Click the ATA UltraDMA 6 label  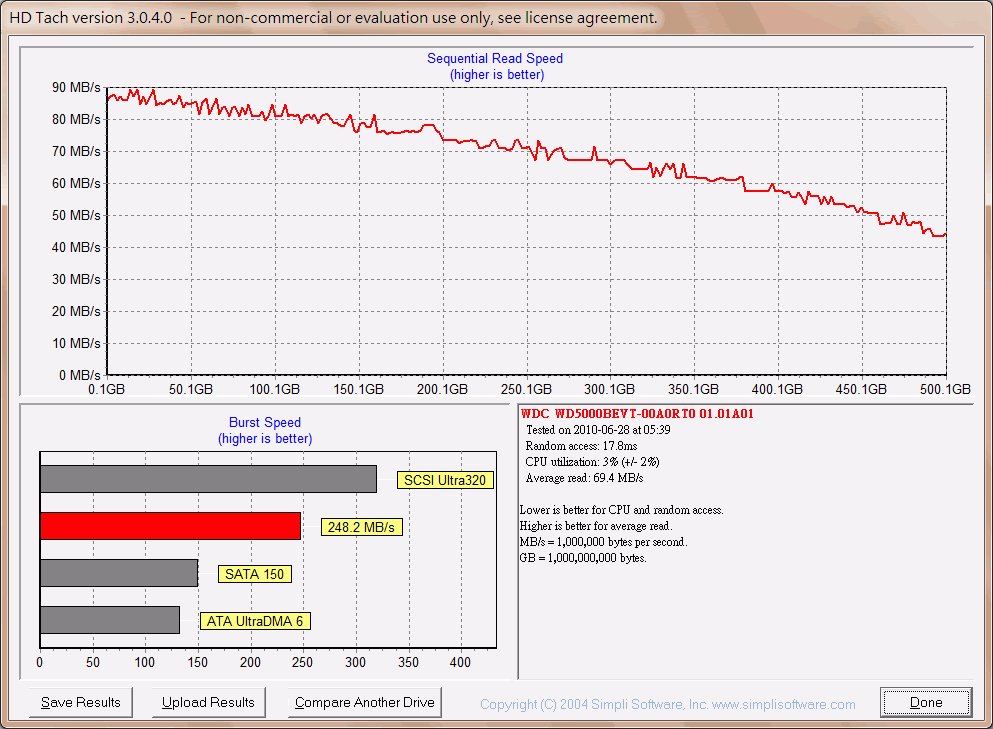pyautogui.click(x=255, y=621)
